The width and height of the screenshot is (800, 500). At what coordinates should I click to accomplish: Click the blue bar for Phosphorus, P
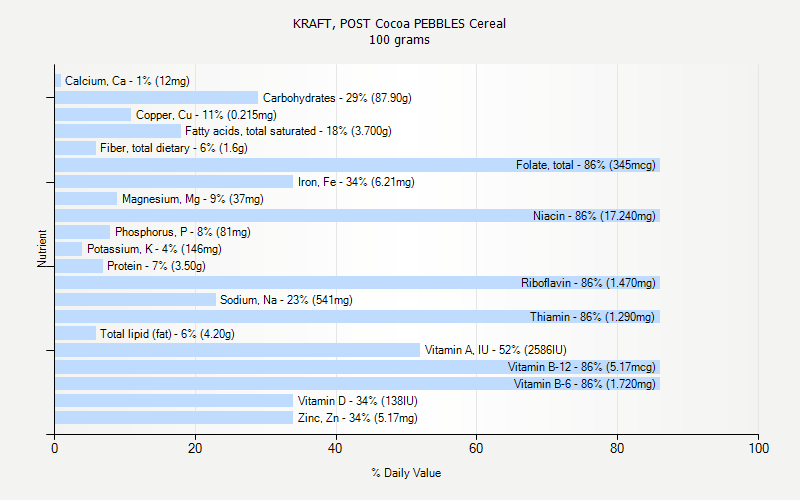(83, 232)
